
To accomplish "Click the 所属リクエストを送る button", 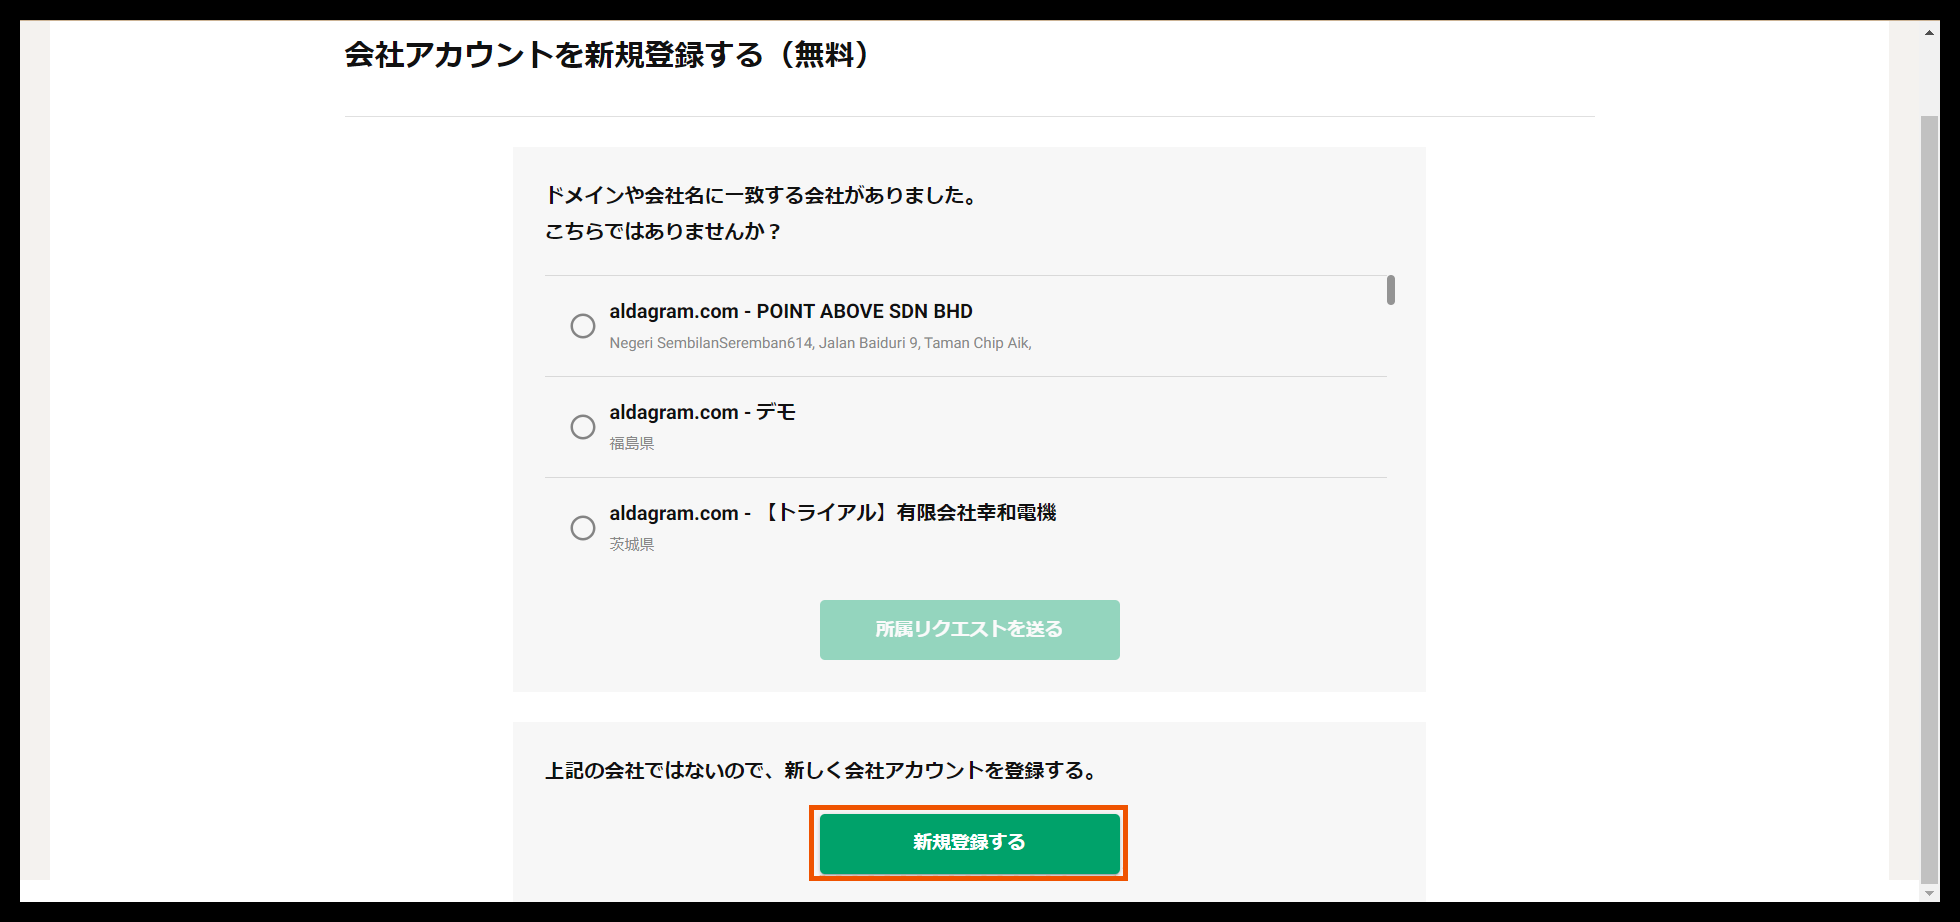I will click(967, 630).
